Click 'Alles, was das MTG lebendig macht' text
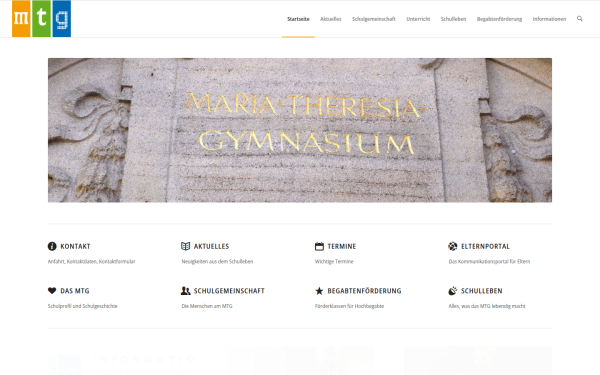Image resolution: width=600 pixels, height=375 pixels. click(x=487, y=306)
